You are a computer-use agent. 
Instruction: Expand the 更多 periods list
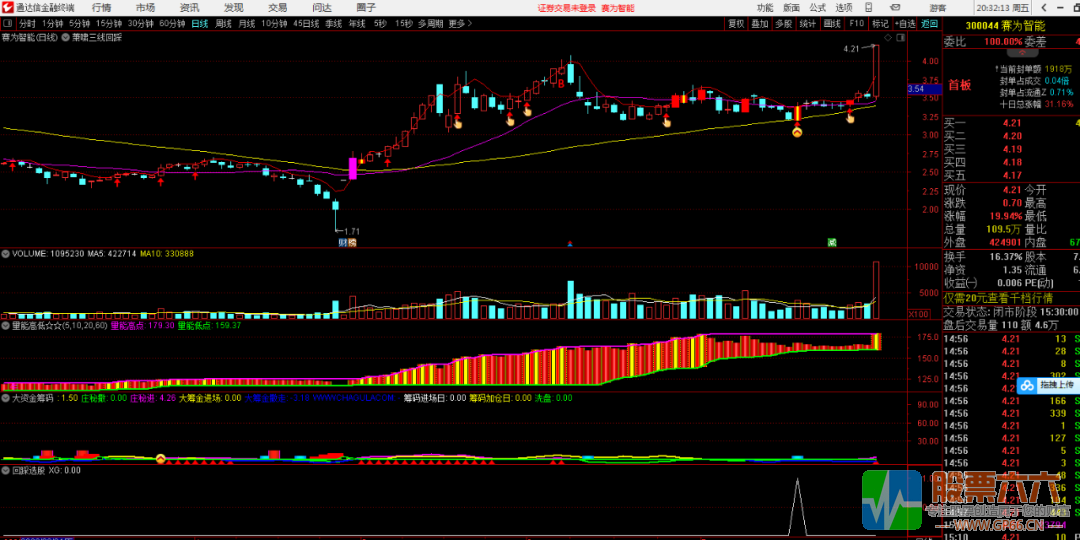[x=457, y=23]
